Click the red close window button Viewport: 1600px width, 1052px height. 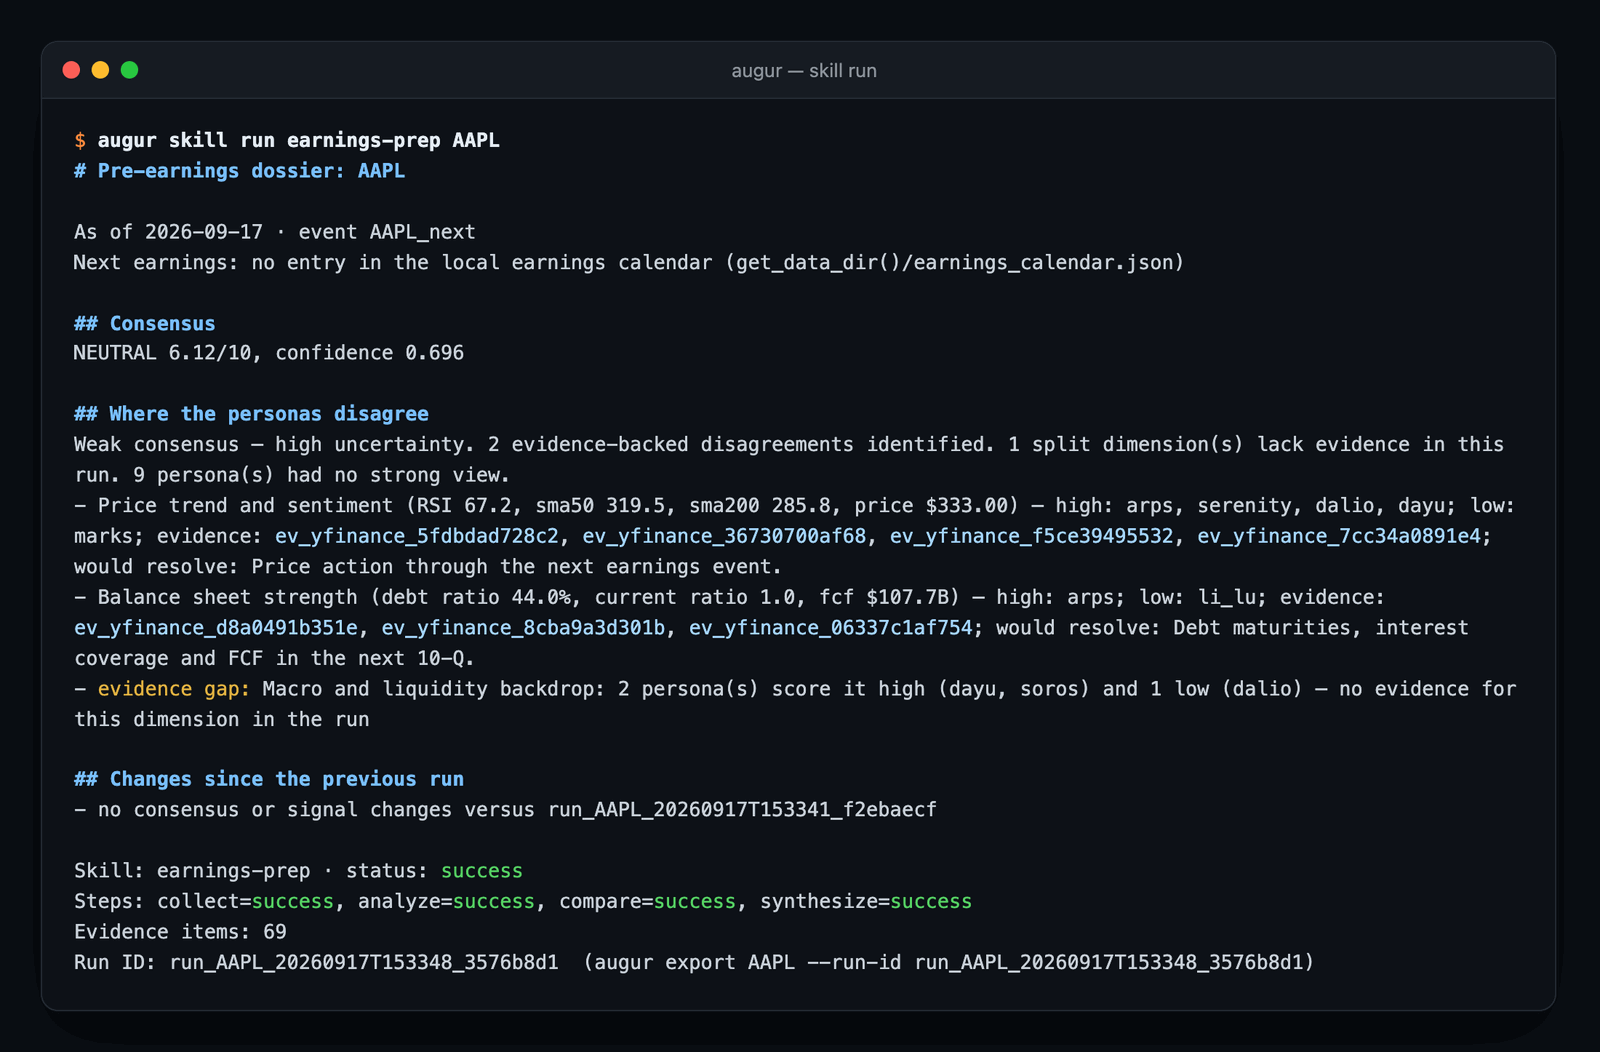pos(71,70)
